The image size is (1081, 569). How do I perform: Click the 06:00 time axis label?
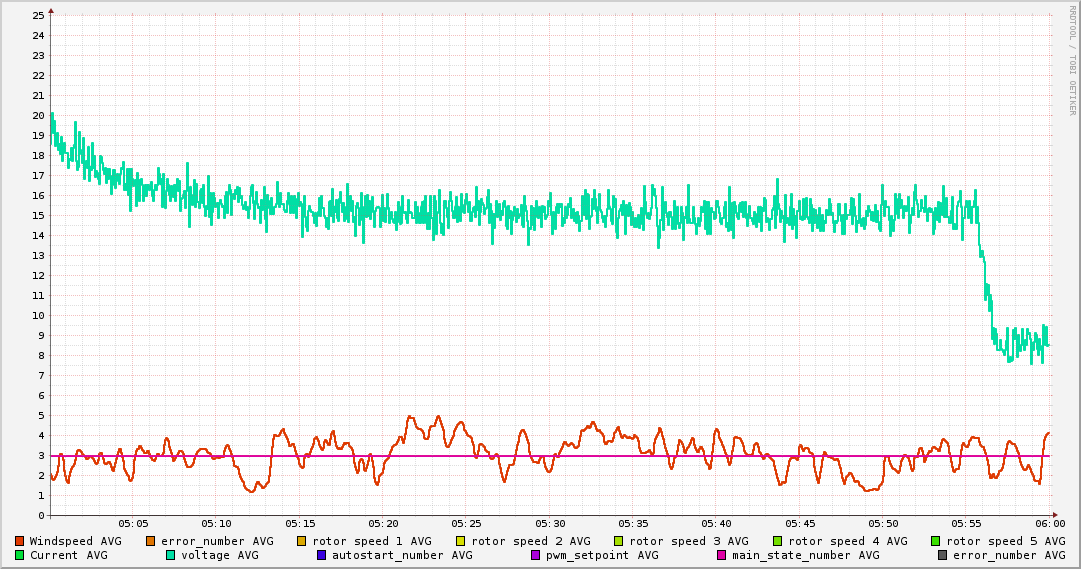click(x=1049, y=523)
